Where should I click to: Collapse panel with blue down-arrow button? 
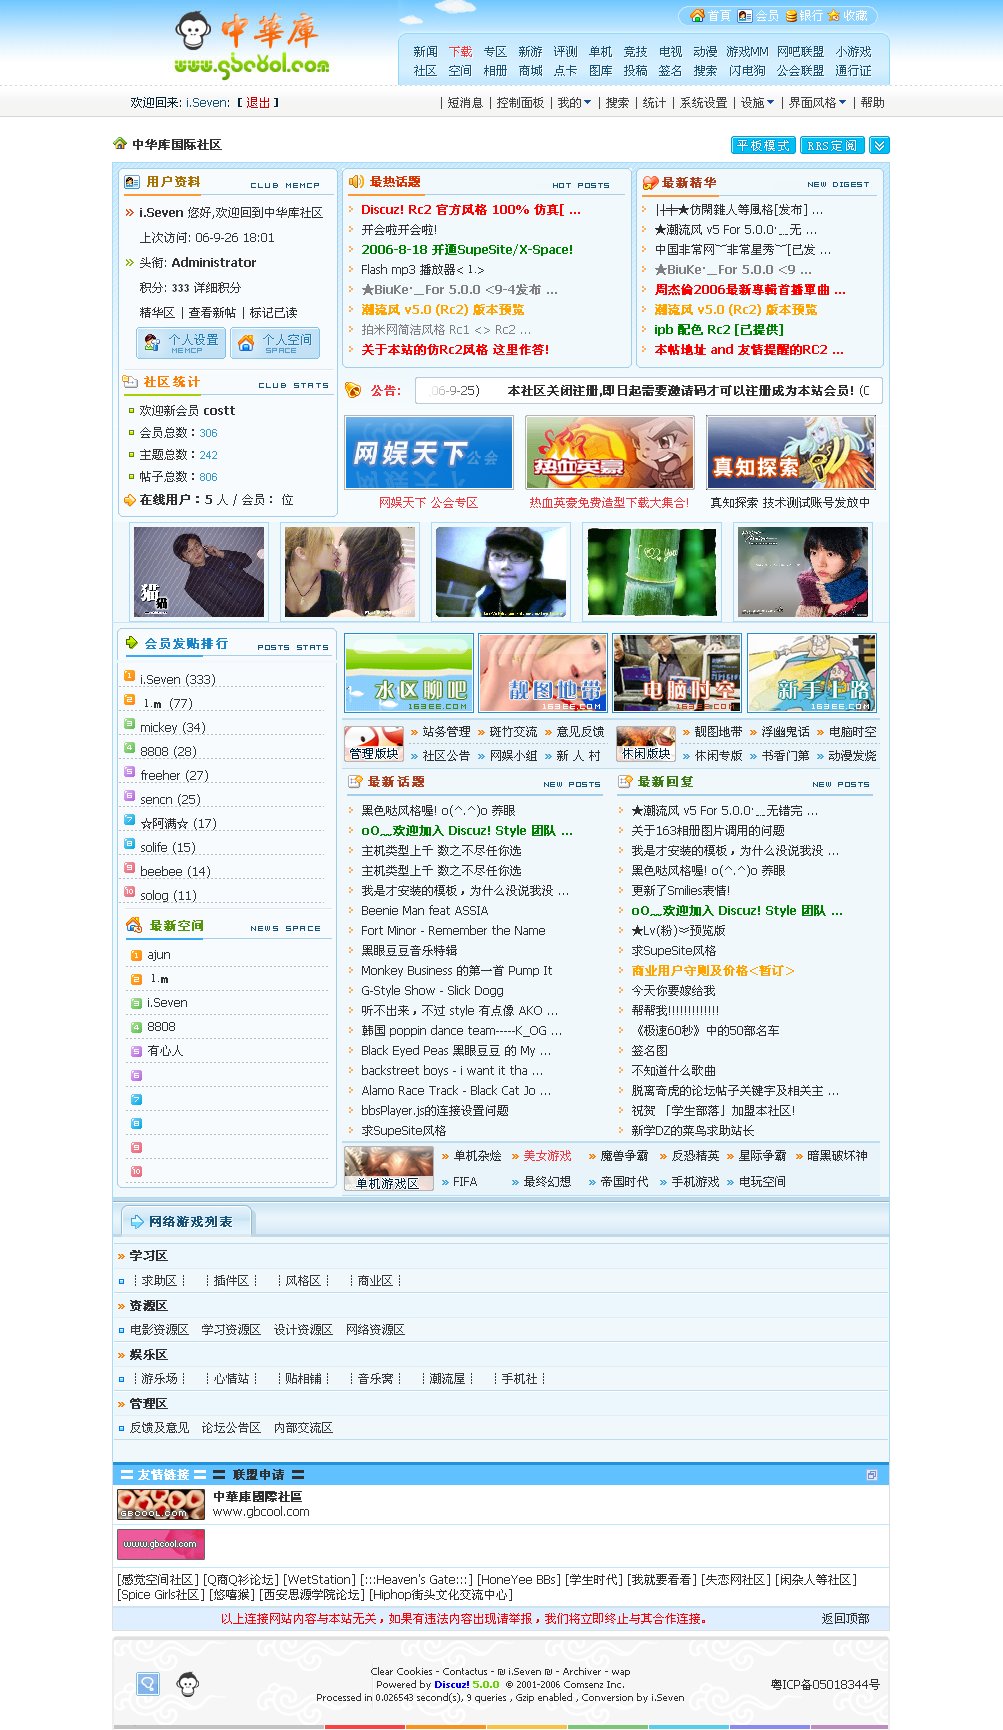pos(879,145)
